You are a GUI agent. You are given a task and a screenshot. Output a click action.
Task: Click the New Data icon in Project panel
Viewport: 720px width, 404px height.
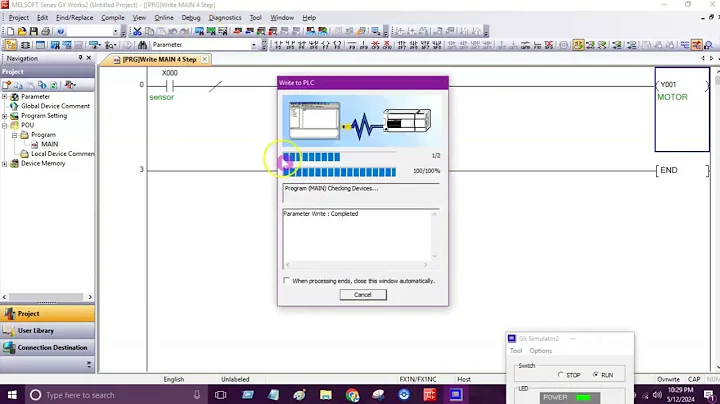pyautogui.click(x=7, y=85)
